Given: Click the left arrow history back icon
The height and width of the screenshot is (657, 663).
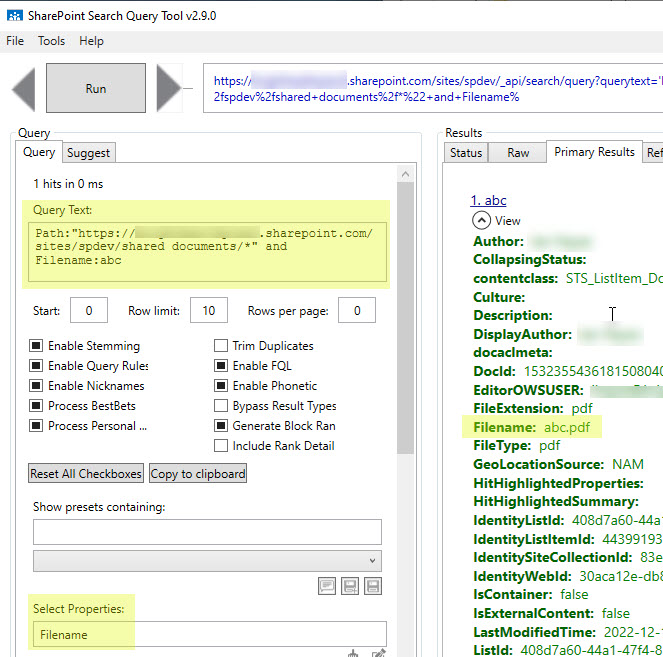Looking at the screenshot, I should click(x=24, y=88).
